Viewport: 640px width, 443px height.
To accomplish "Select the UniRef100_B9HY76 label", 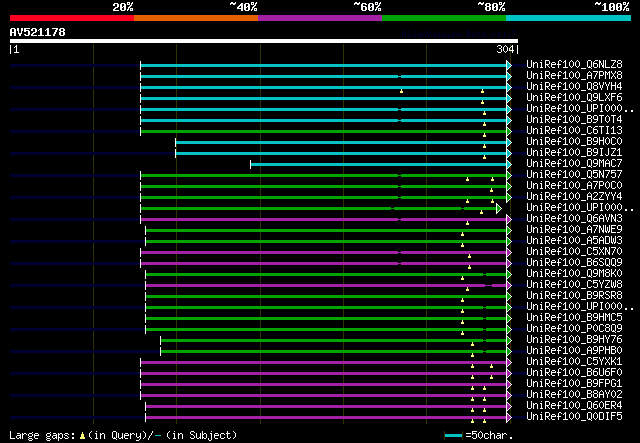I will click(x=574, y=340).
